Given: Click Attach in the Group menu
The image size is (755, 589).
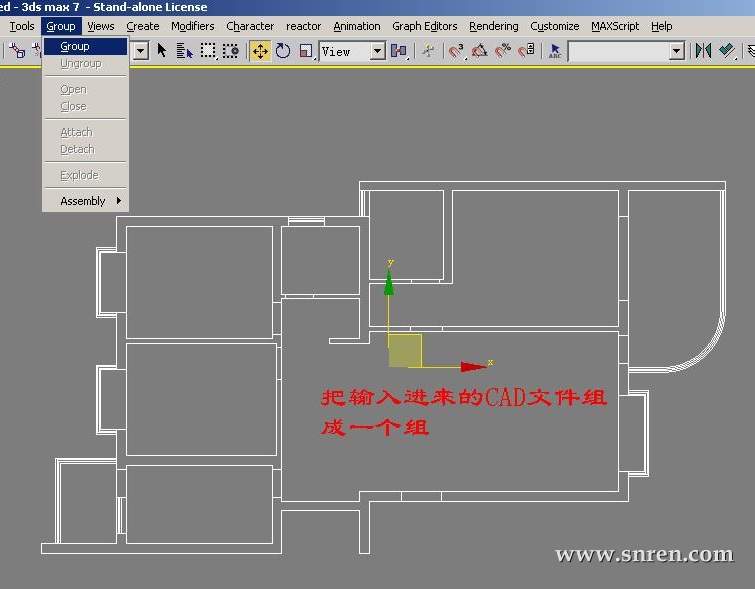Looking at the screenshot, I should [86, 132].
